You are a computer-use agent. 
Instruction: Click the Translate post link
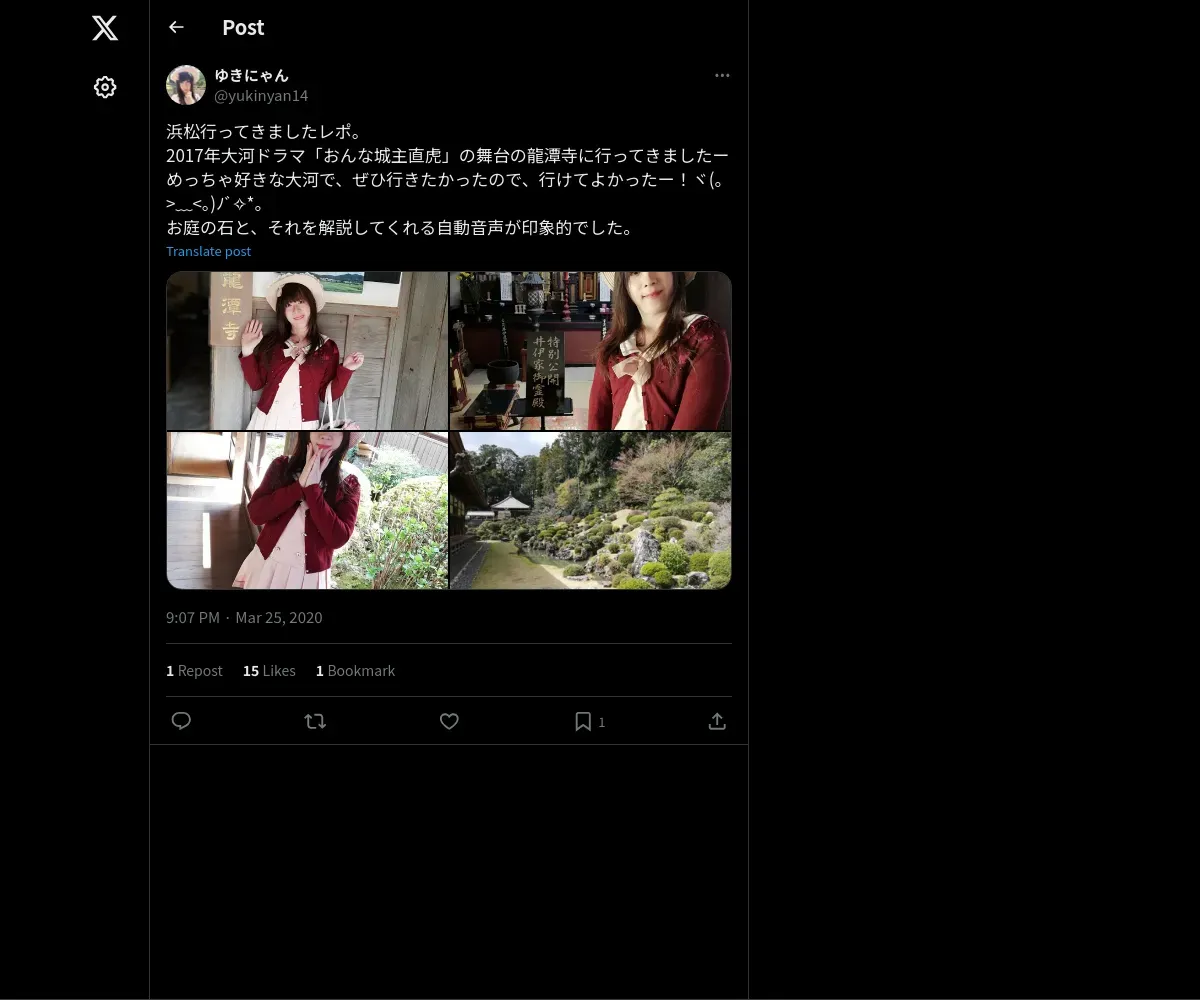coord(208,251)
